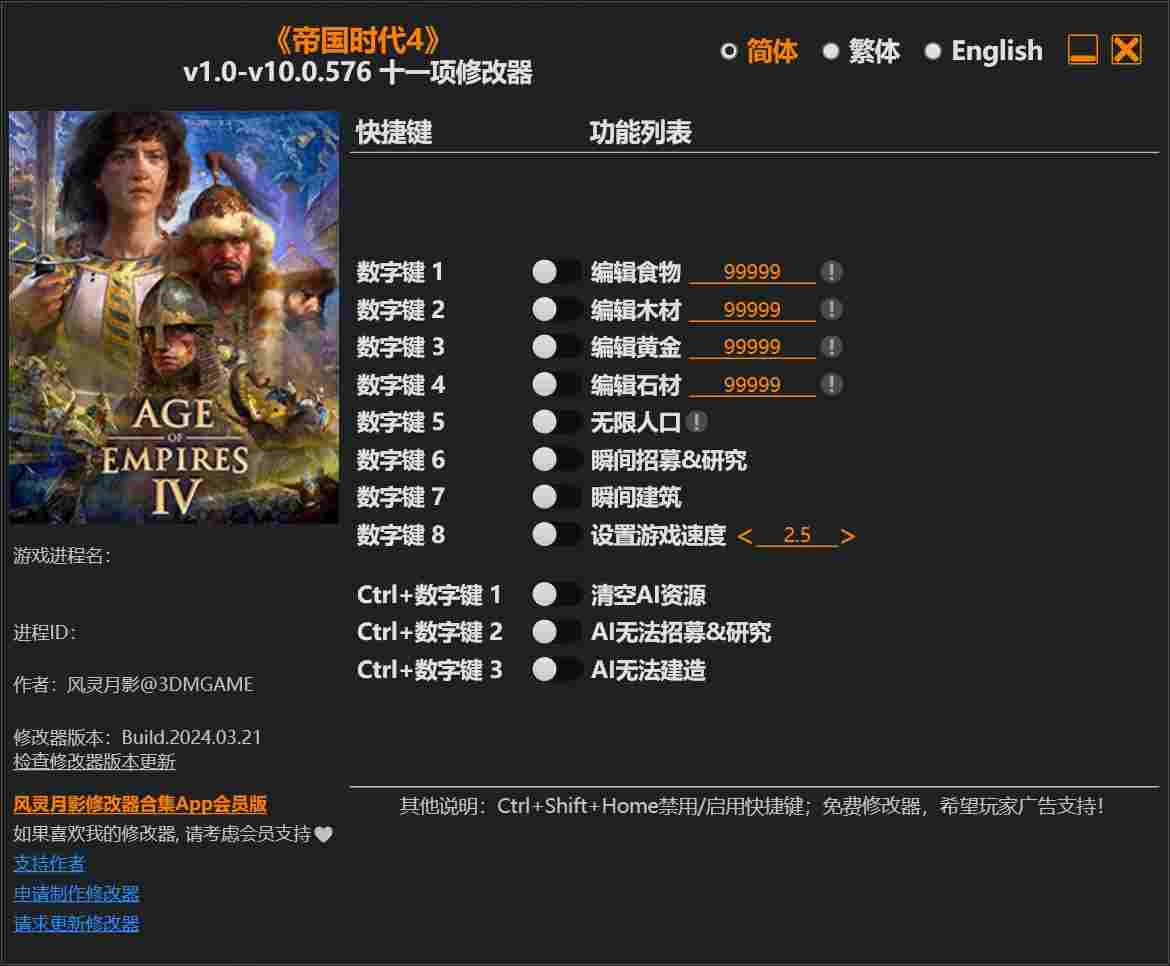The image size is (1170, 966).
Task: Click the 数字键 7 hotkey label
Action: [x=400, y=497]
